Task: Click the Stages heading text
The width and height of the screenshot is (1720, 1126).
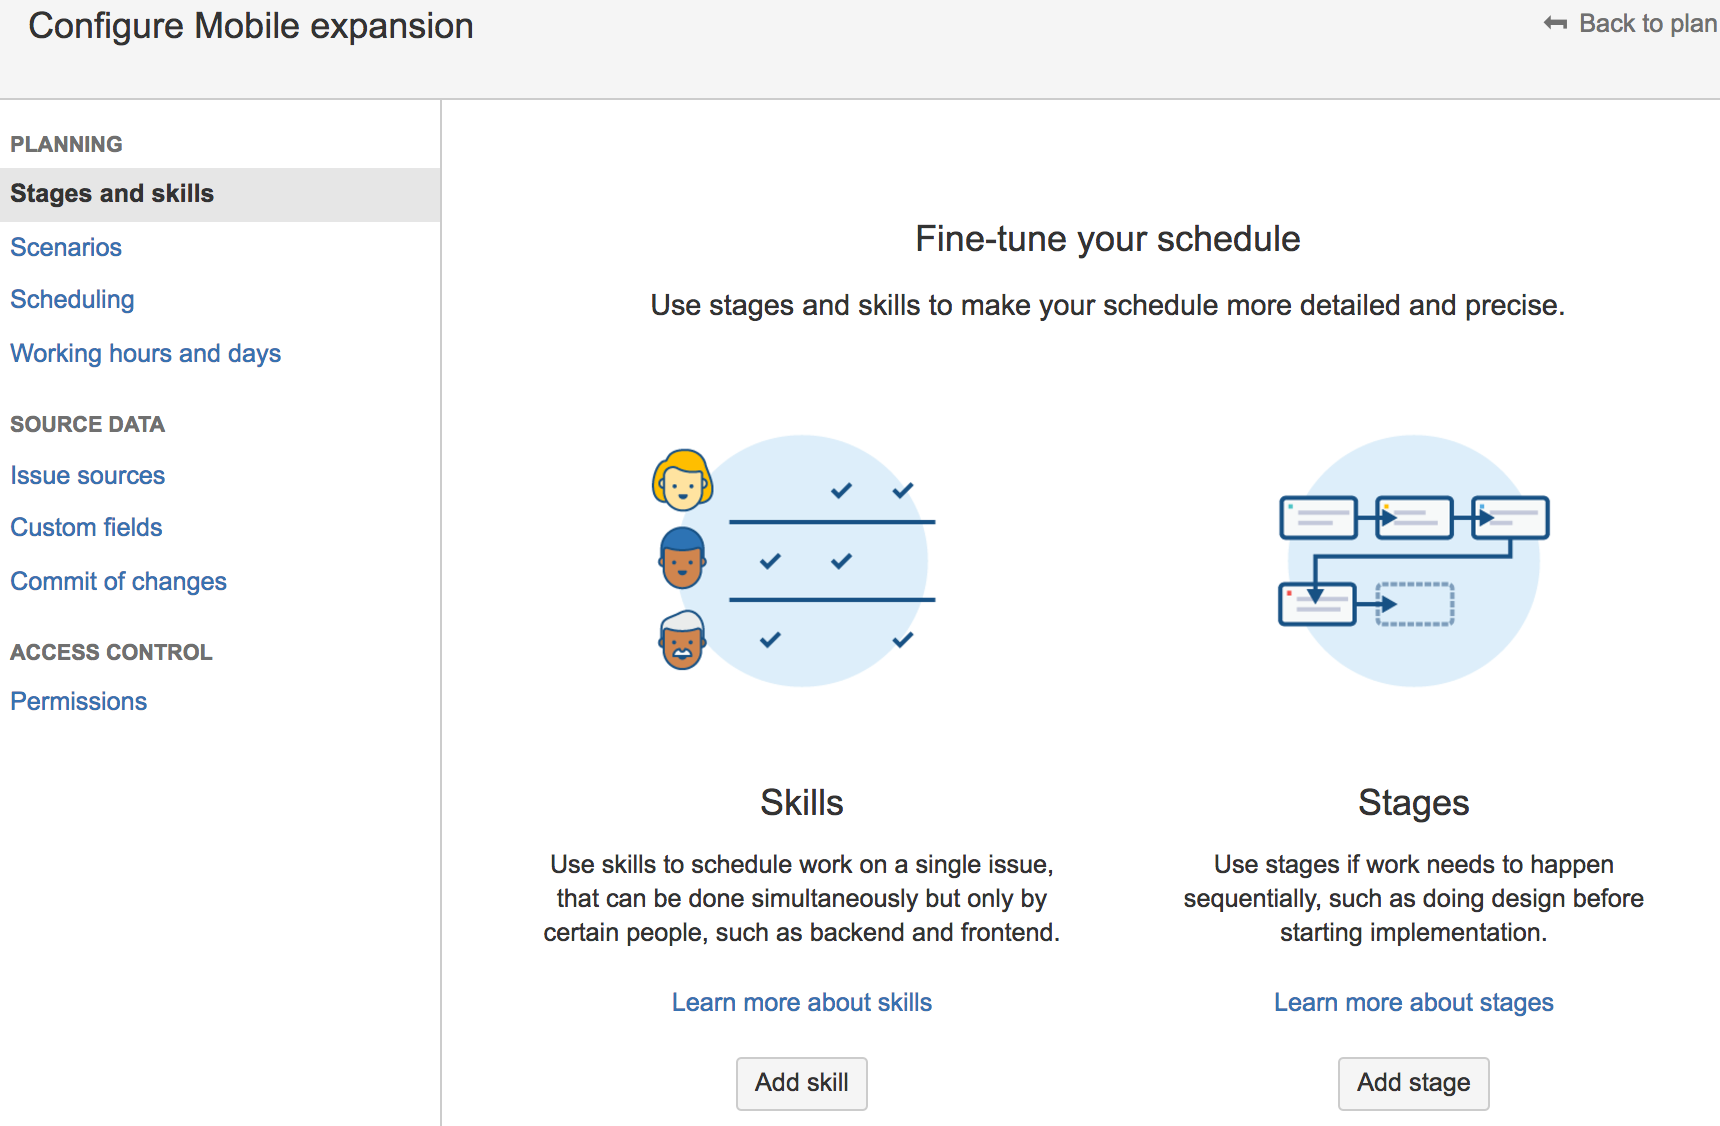Action: click(x=1414, y=804)
